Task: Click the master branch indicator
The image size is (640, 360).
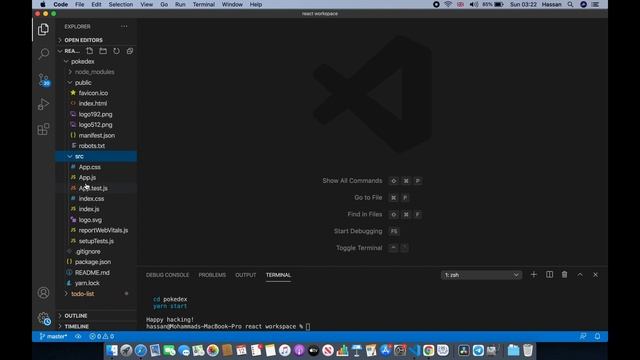Action: point(53,336)
